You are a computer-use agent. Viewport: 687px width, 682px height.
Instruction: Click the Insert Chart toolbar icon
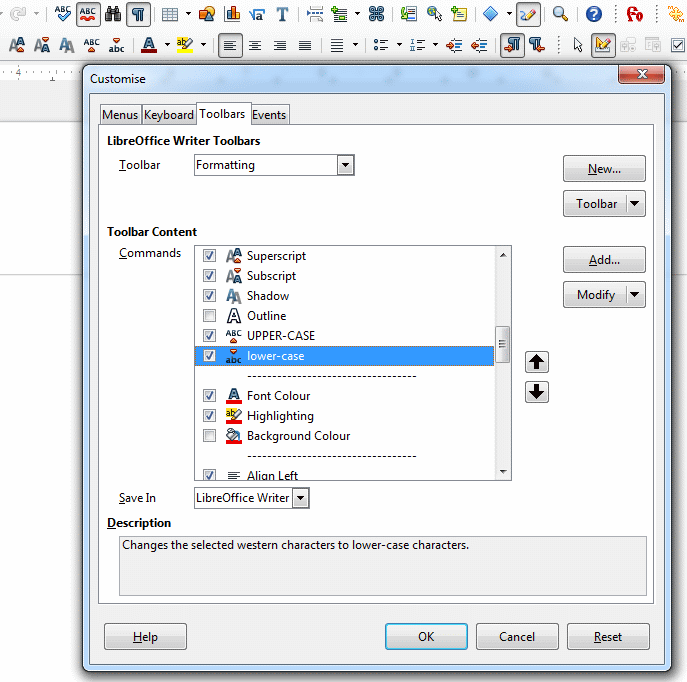pyautogui.click(x=232, y=14)
